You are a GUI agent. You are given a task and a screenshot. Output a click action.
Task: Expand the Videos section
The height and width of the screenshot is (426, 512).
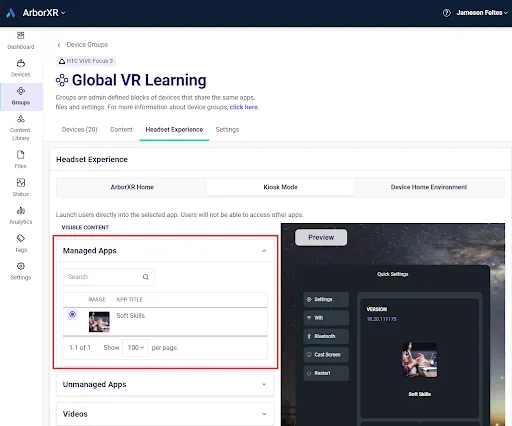tap(165, 414)
